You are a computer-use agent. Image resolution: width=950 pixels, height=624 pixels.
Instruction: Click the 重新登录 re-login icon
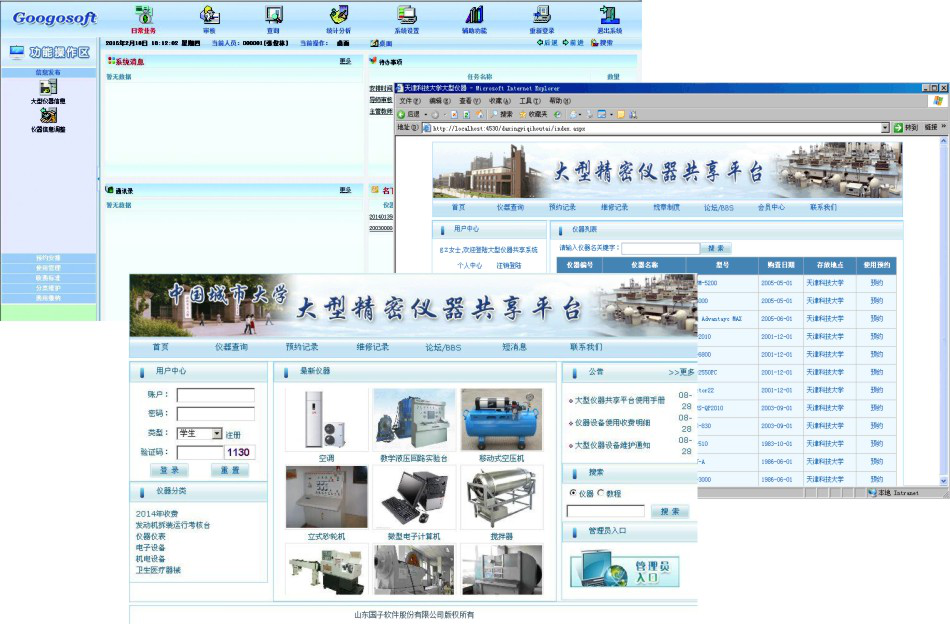tap(541, 15)
